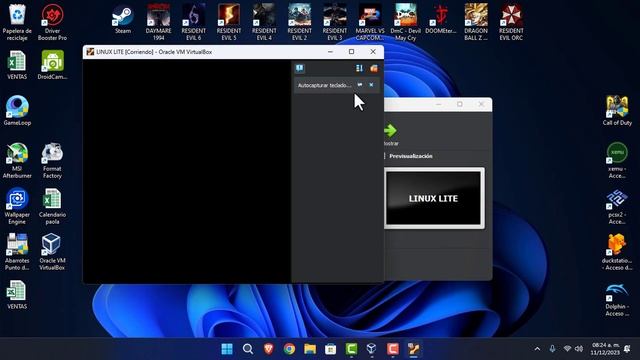640x360 pixels.
Task: Select the RESIDENT EVIL 3 desktop shortcut
Action: pyautogui.click(x=335, y=22)
